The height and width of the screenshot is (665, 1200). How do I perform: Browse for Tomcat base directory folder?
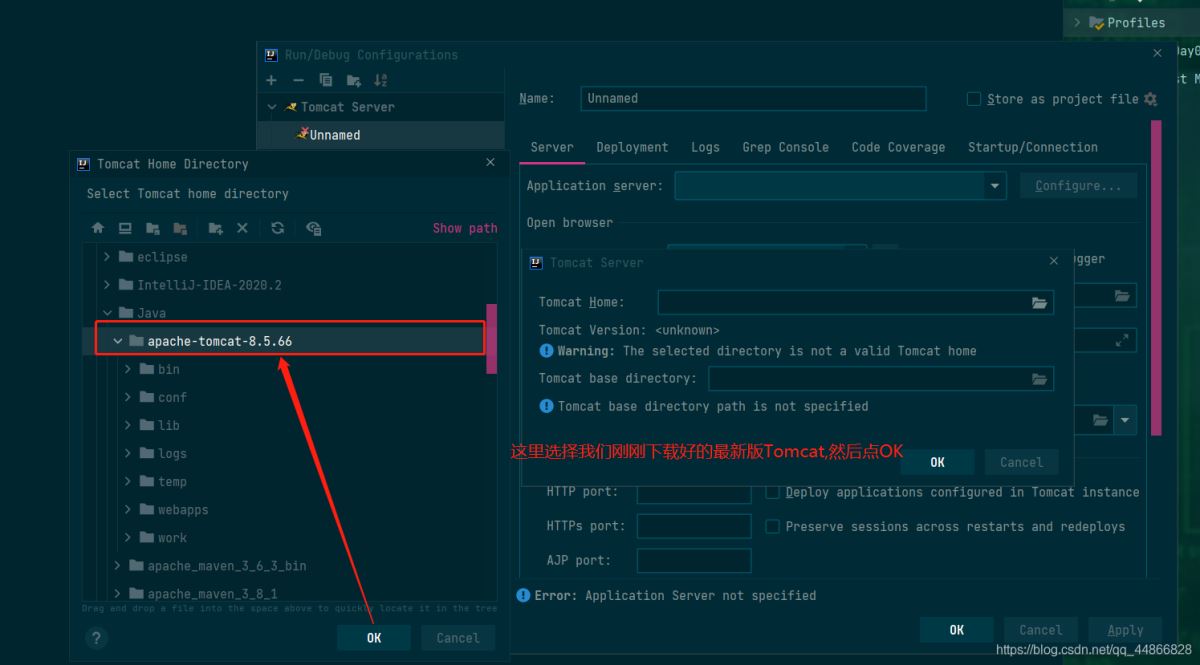pos(1039,379)
